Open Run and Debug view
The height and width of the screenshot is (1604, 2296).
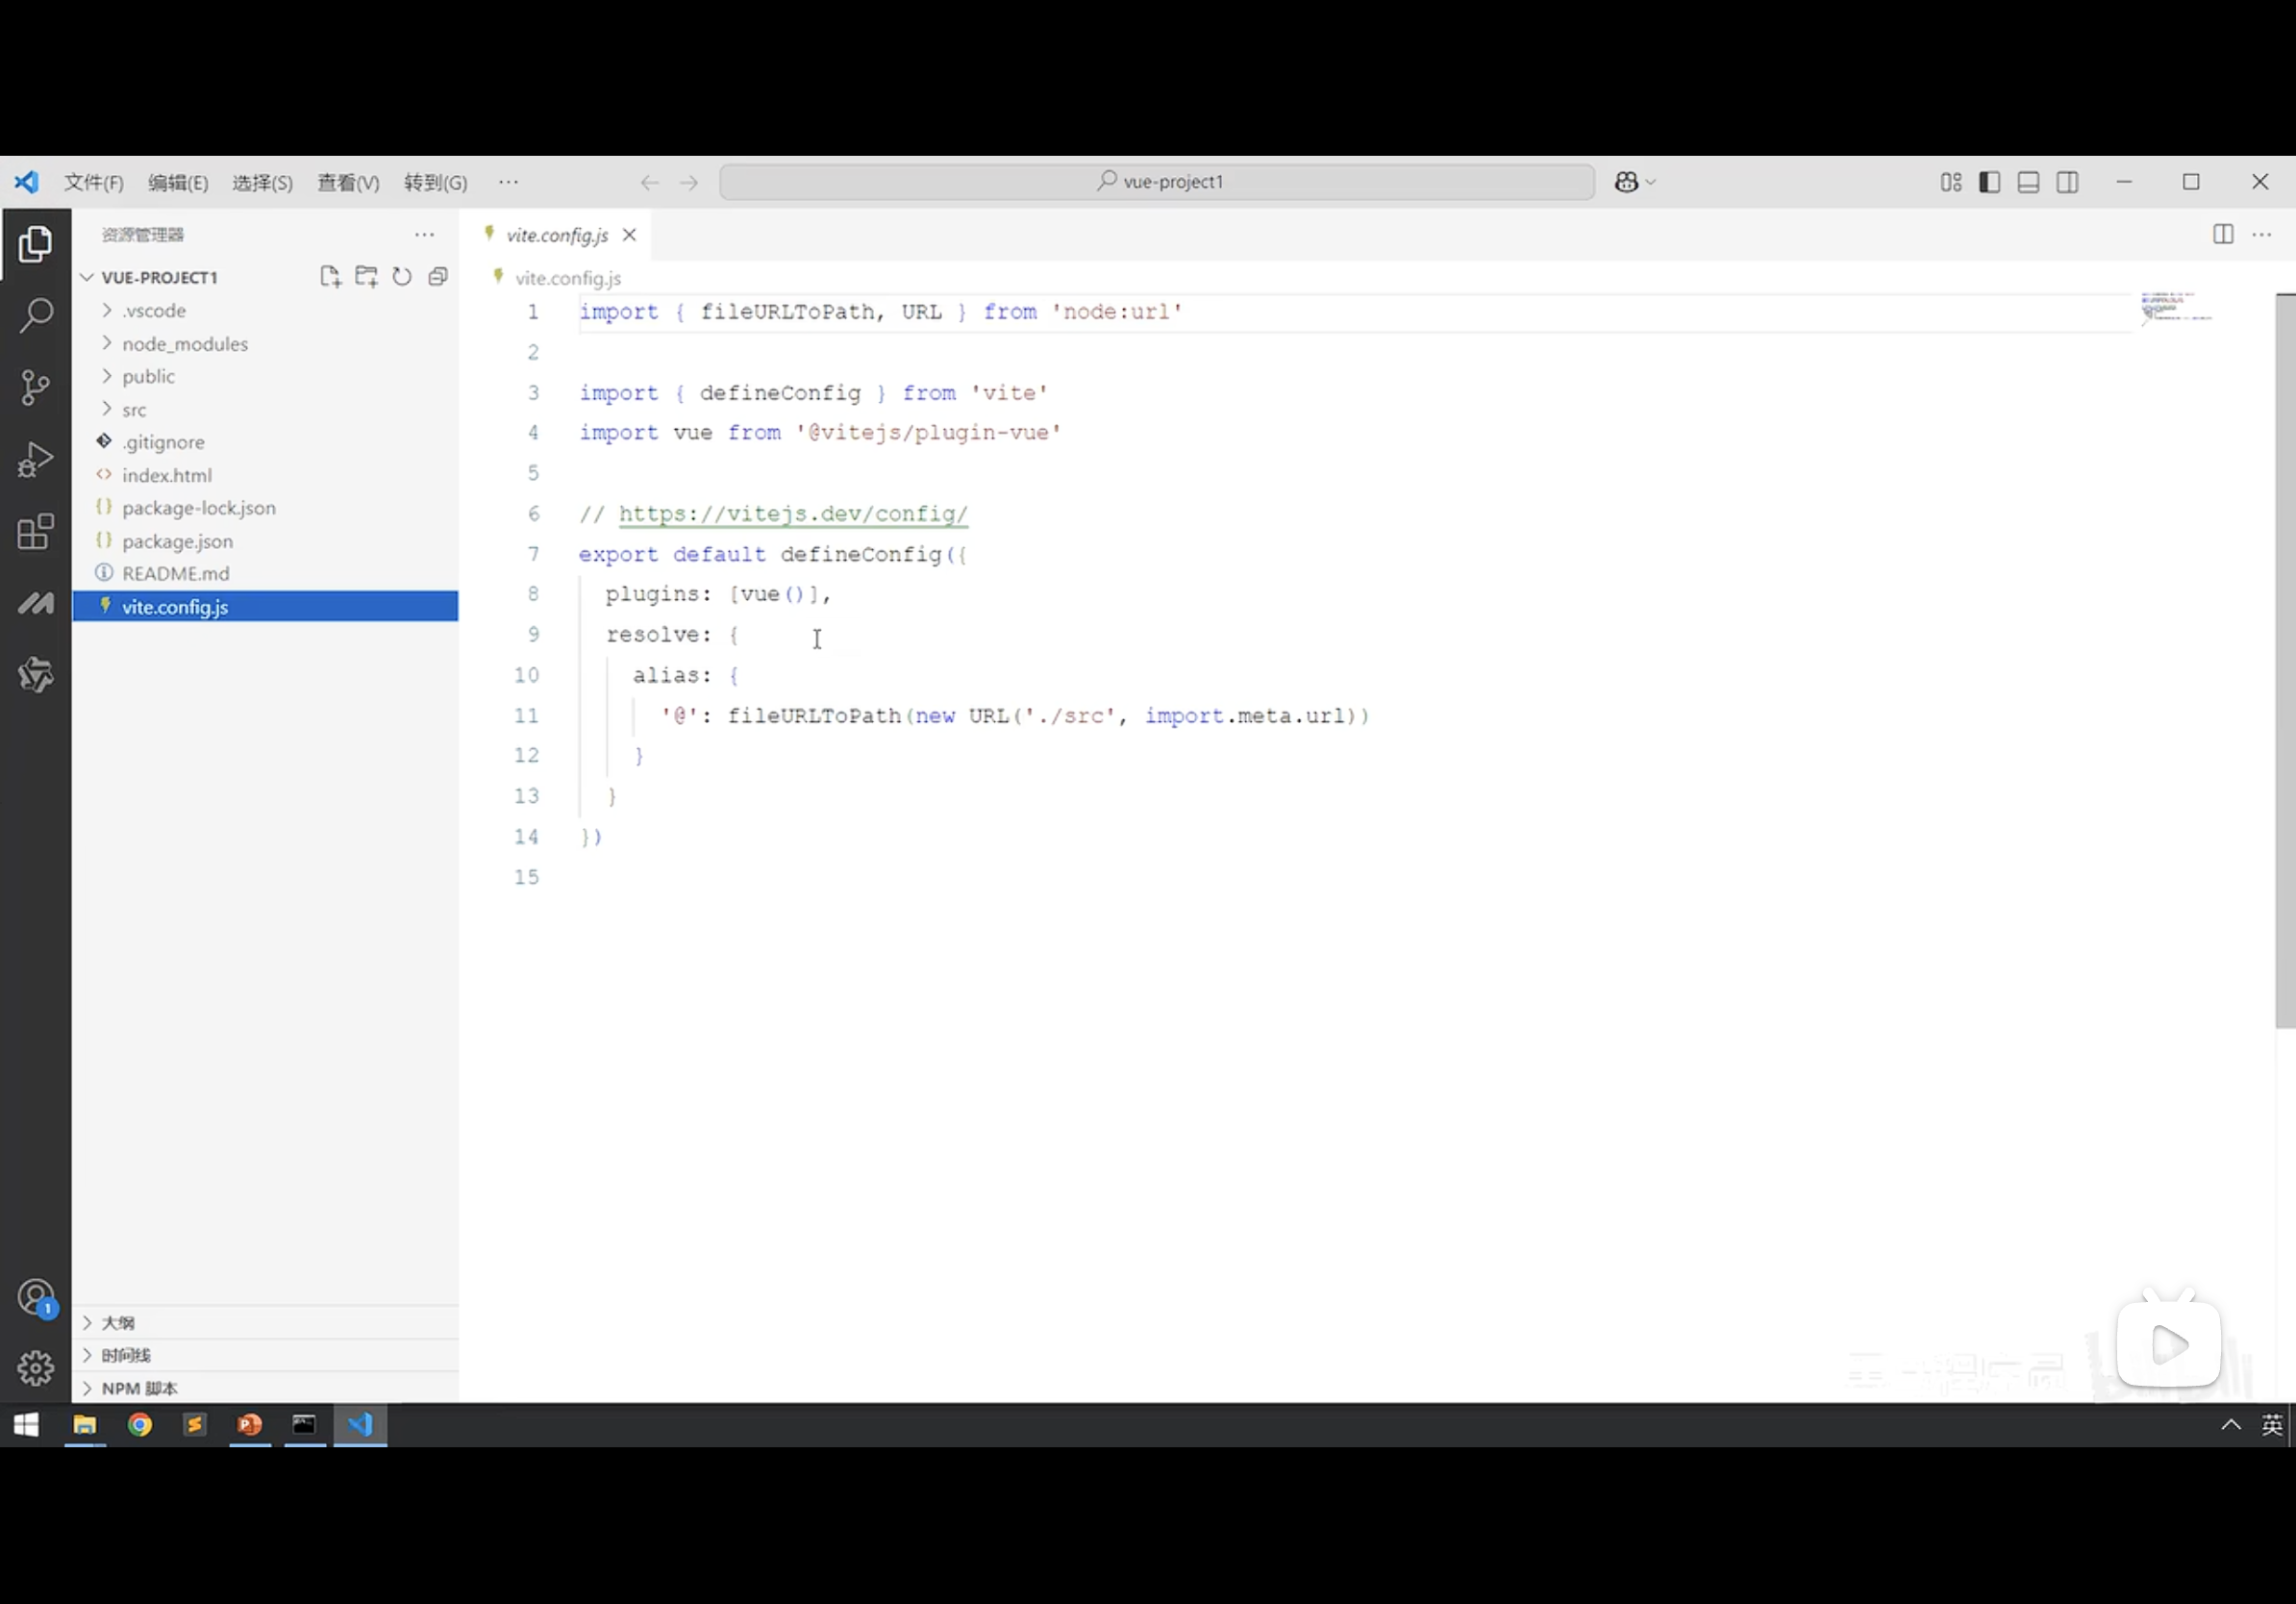pos(36,460)
